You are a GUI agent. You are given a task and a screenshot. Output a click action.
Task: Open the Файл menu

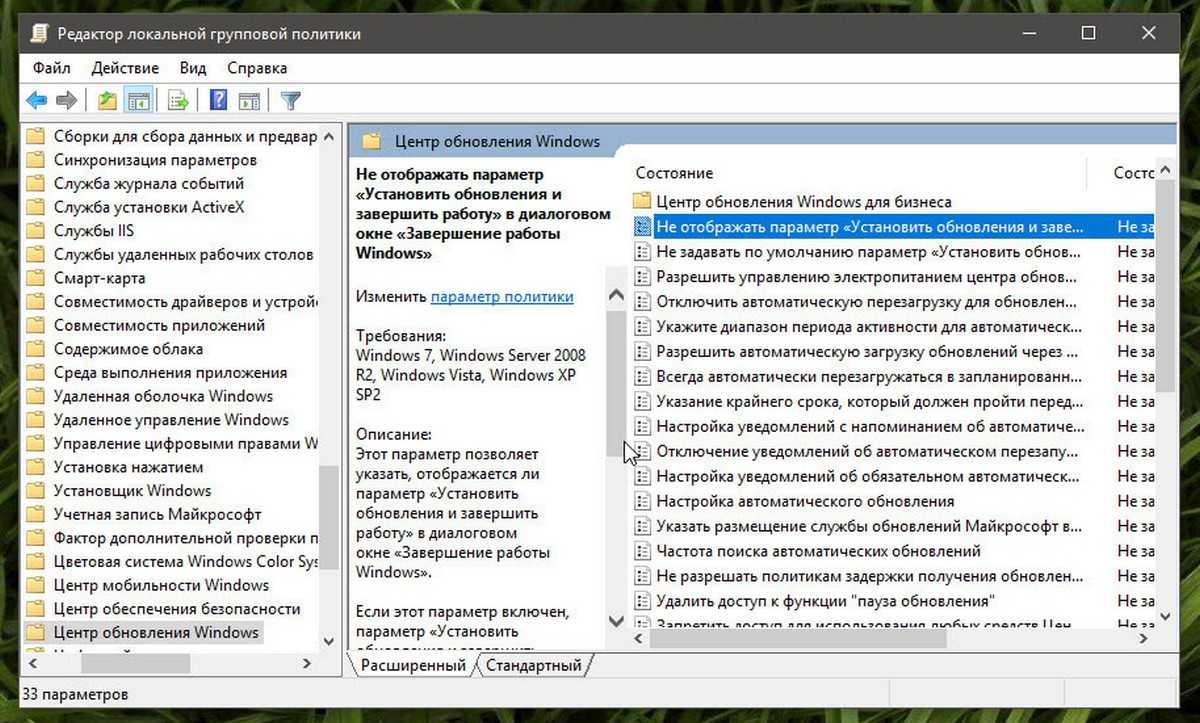point(51,68)
